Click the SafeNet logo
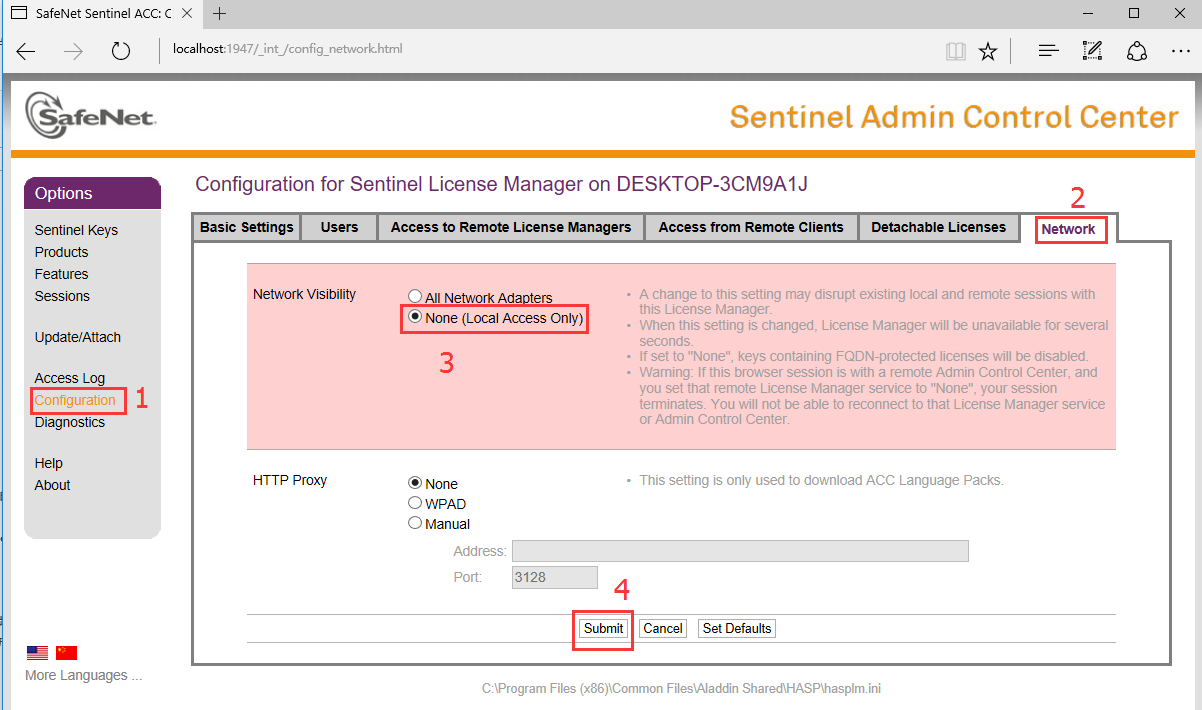 coord(90,115)
